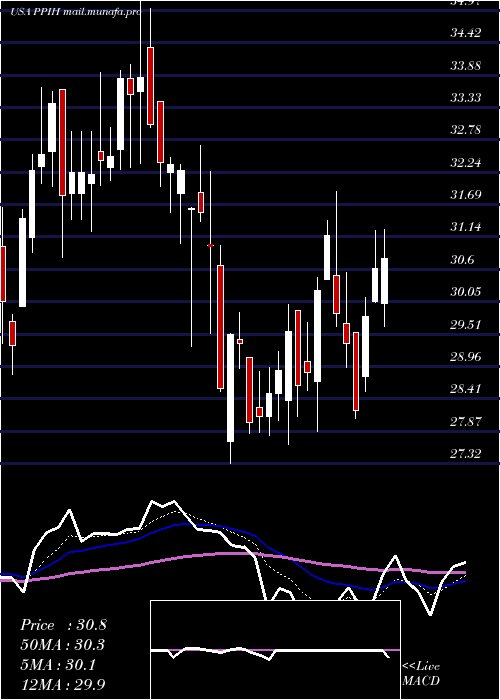Viewport: 500px width, 700px height.
Task: Click the 32.24 price axis label
Action: click(x=466, y=162)
